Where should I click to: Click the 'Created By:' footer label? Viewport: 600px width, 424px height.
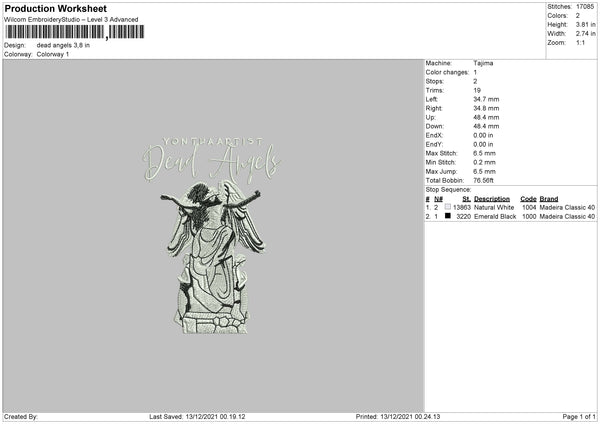tap(21, 416)
